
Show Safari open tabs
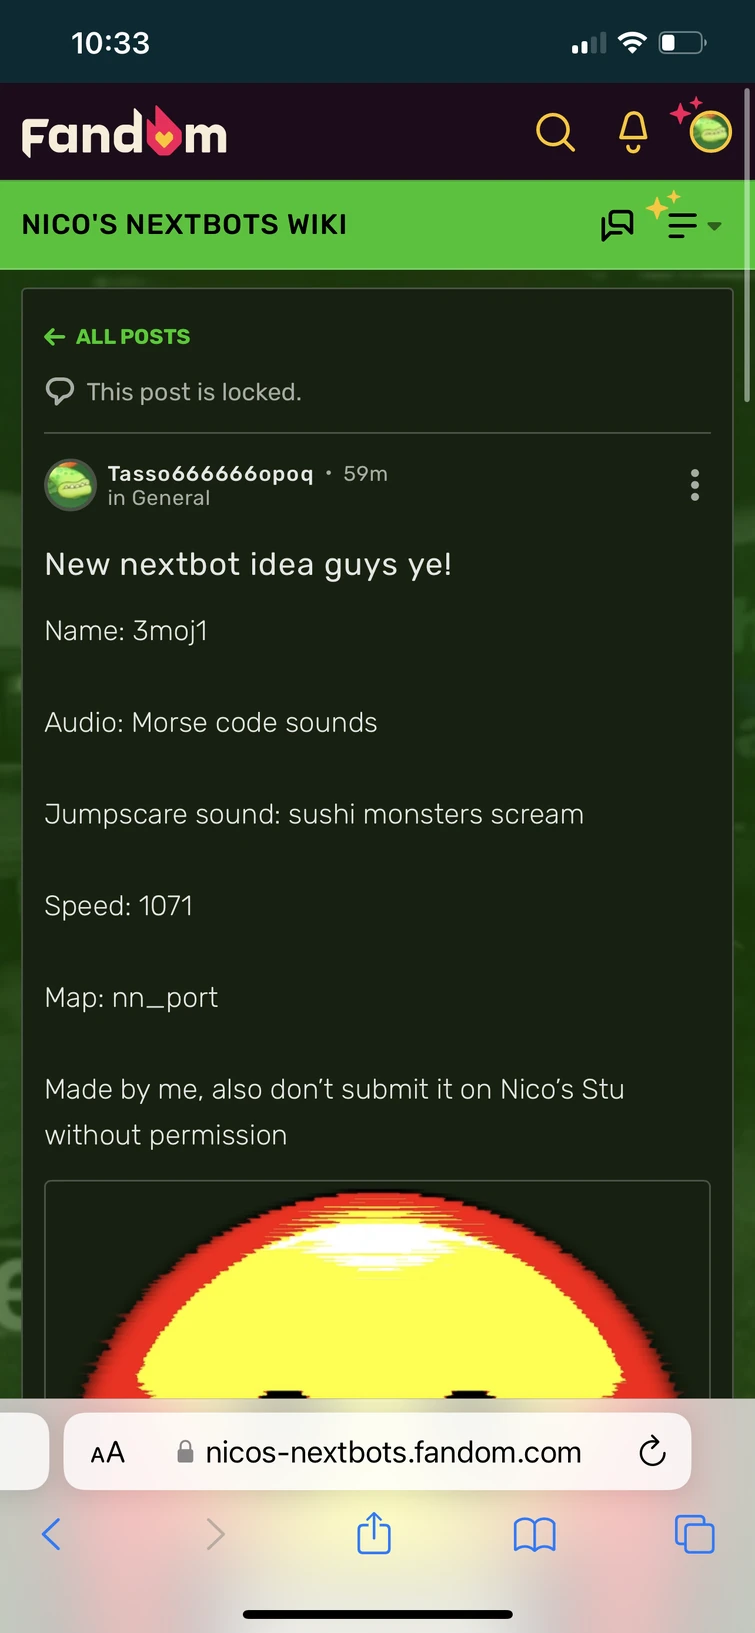[x=694, y=1534]
